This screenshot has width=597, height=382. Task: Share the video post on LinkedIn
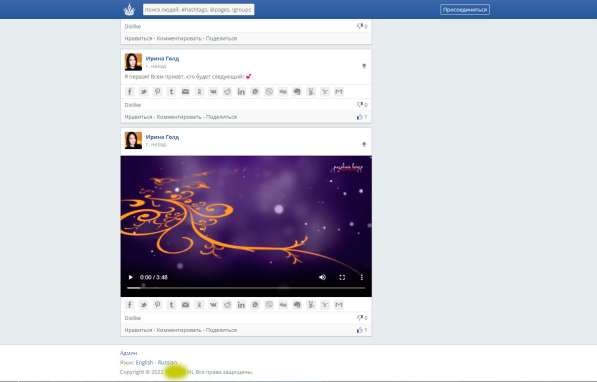pyautogui.click(x=241, y=305)
